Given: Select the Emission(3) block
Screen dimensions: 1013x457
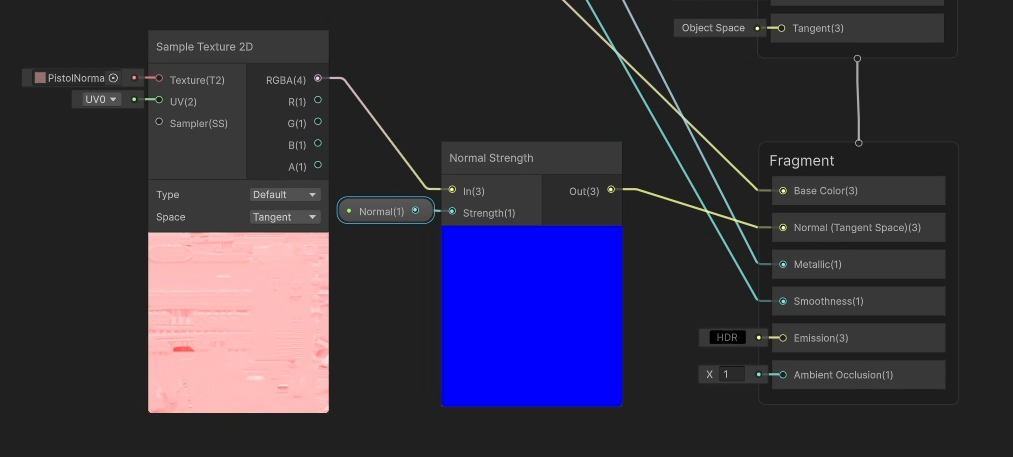Looking at the screenshot, I should click(x=859, y=338).
